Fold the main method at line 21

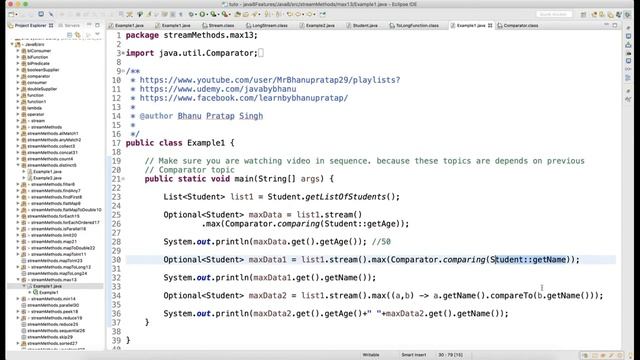[123, 179]
